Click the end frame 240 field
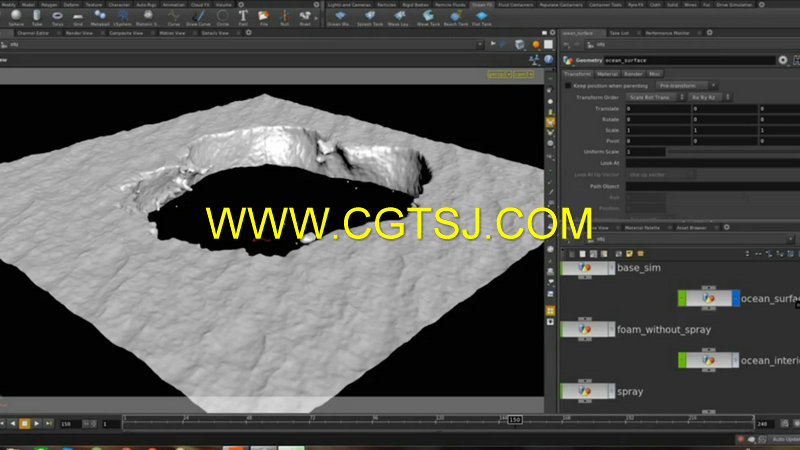800x450 pixels. coord(764,424)
